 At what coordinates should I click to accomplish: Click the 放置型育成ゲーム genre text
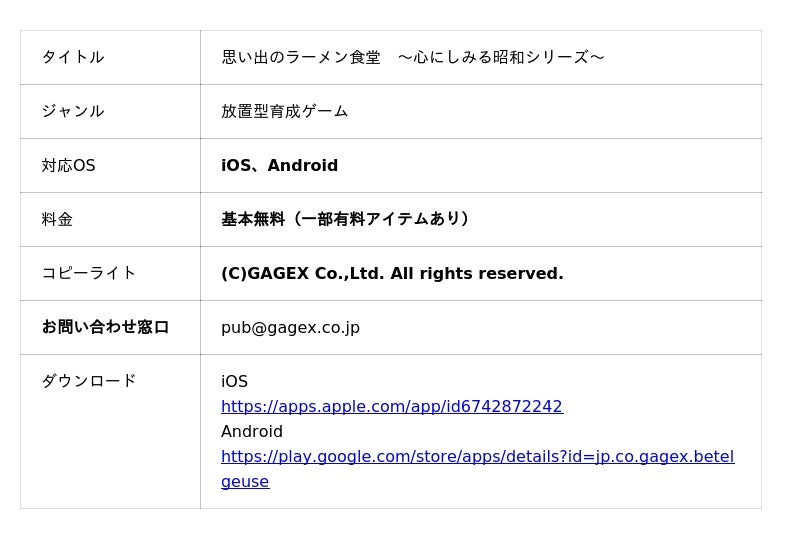coord(285,112)
